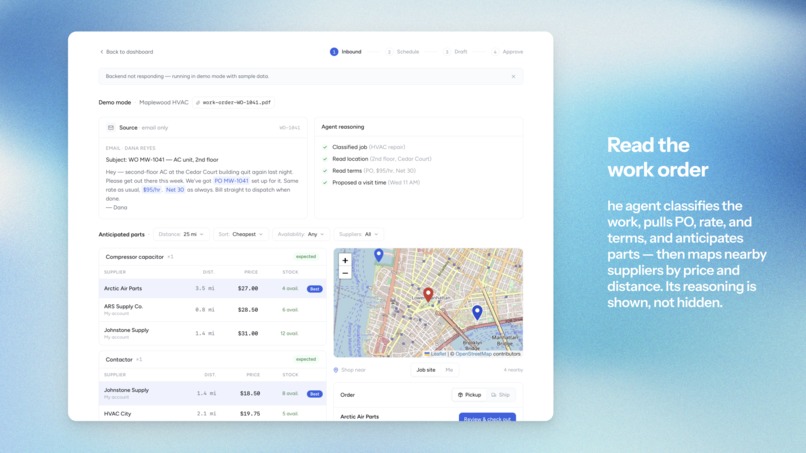Select Johnstone Supply $31.00 capacitor row

click(x=212, y=333)
